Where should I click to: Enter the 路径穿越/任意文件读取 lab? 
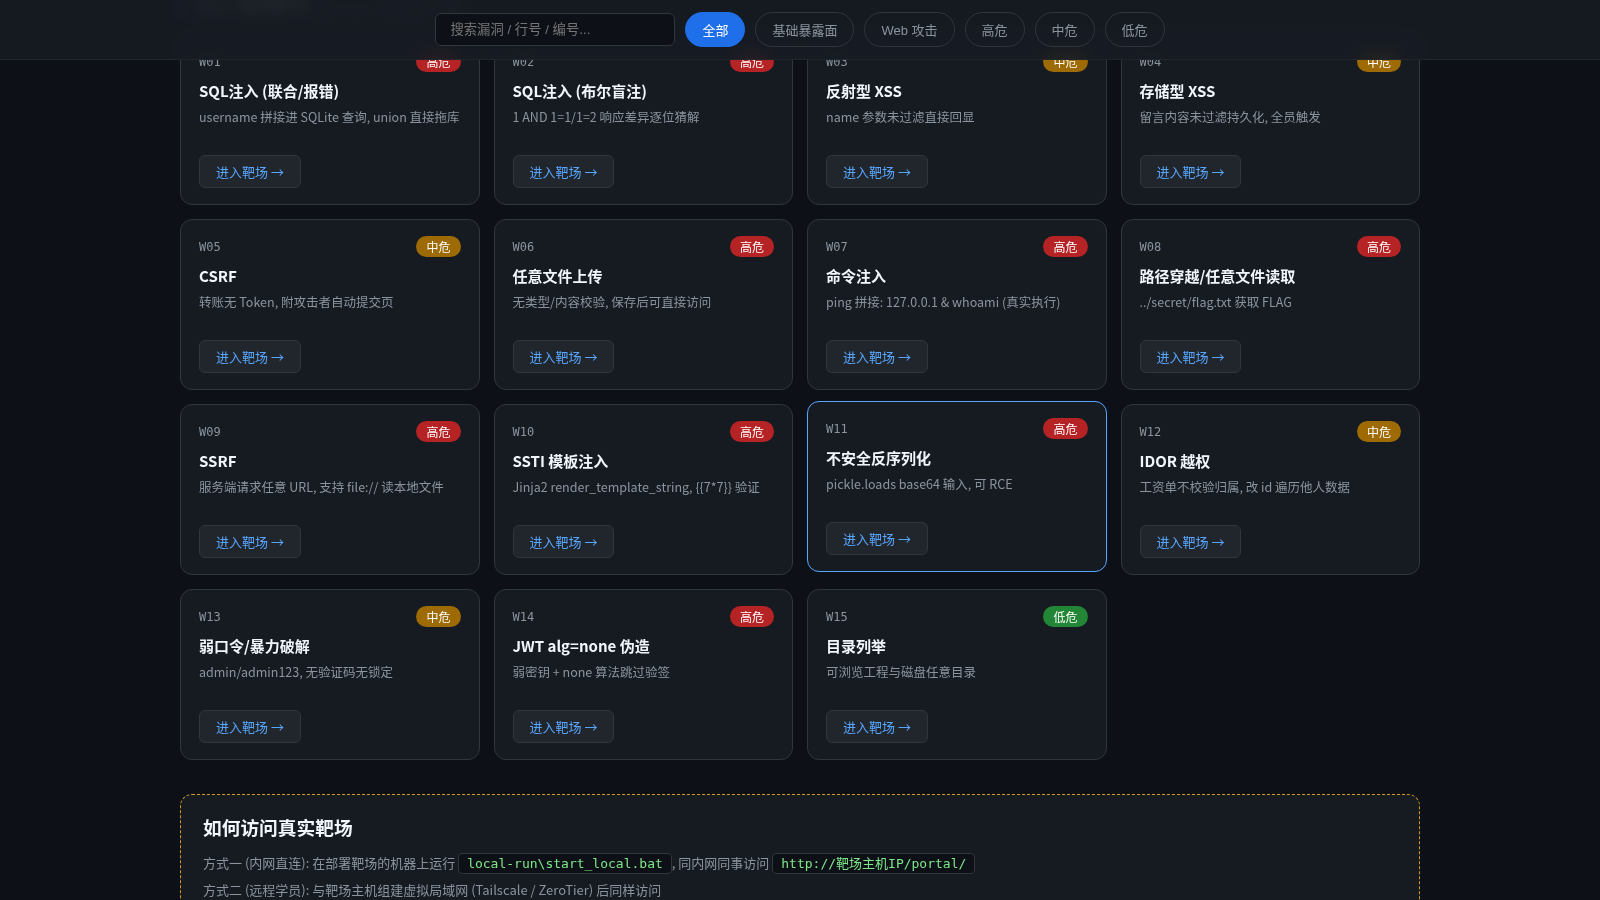[x=1190, y=357]
